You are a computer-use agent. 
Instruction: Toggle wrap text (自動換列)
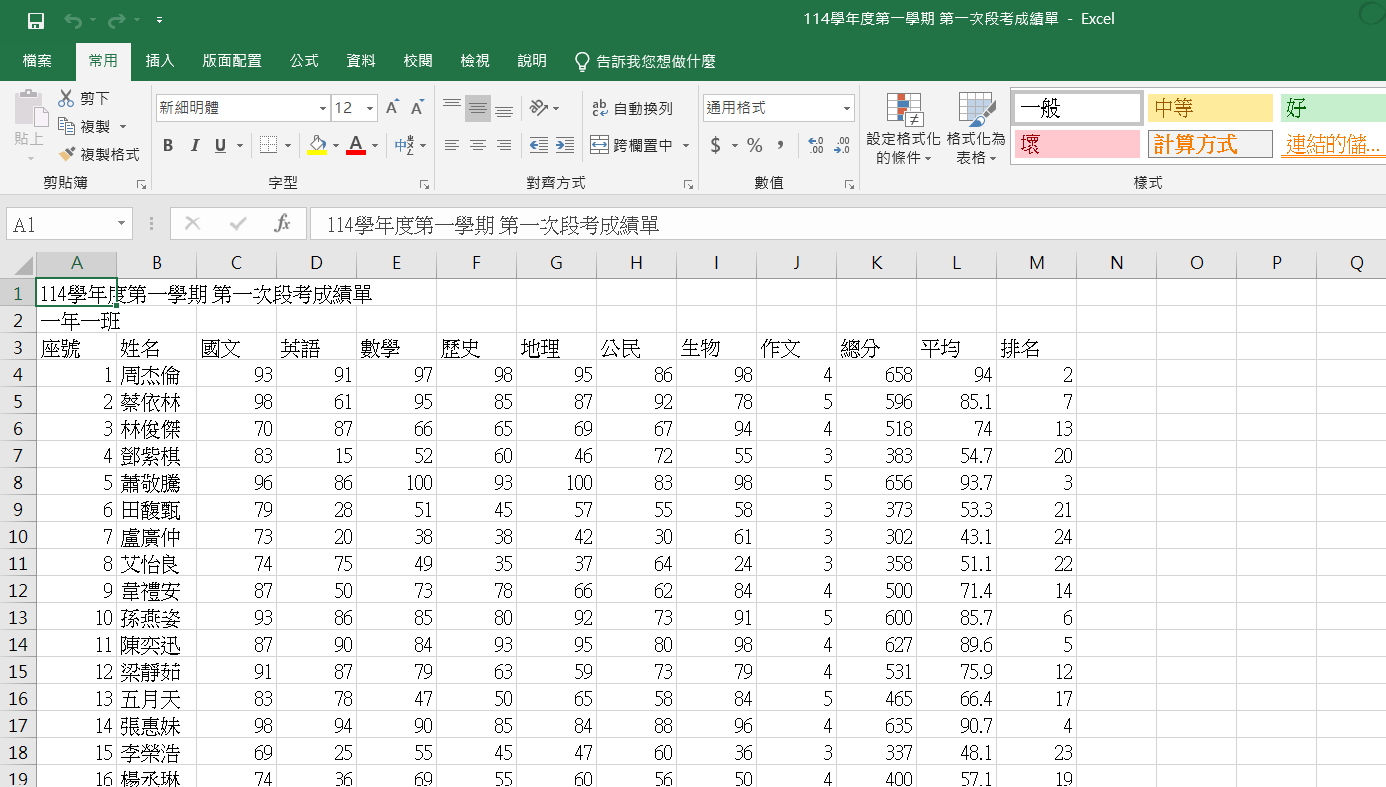[x=633, y=108]
